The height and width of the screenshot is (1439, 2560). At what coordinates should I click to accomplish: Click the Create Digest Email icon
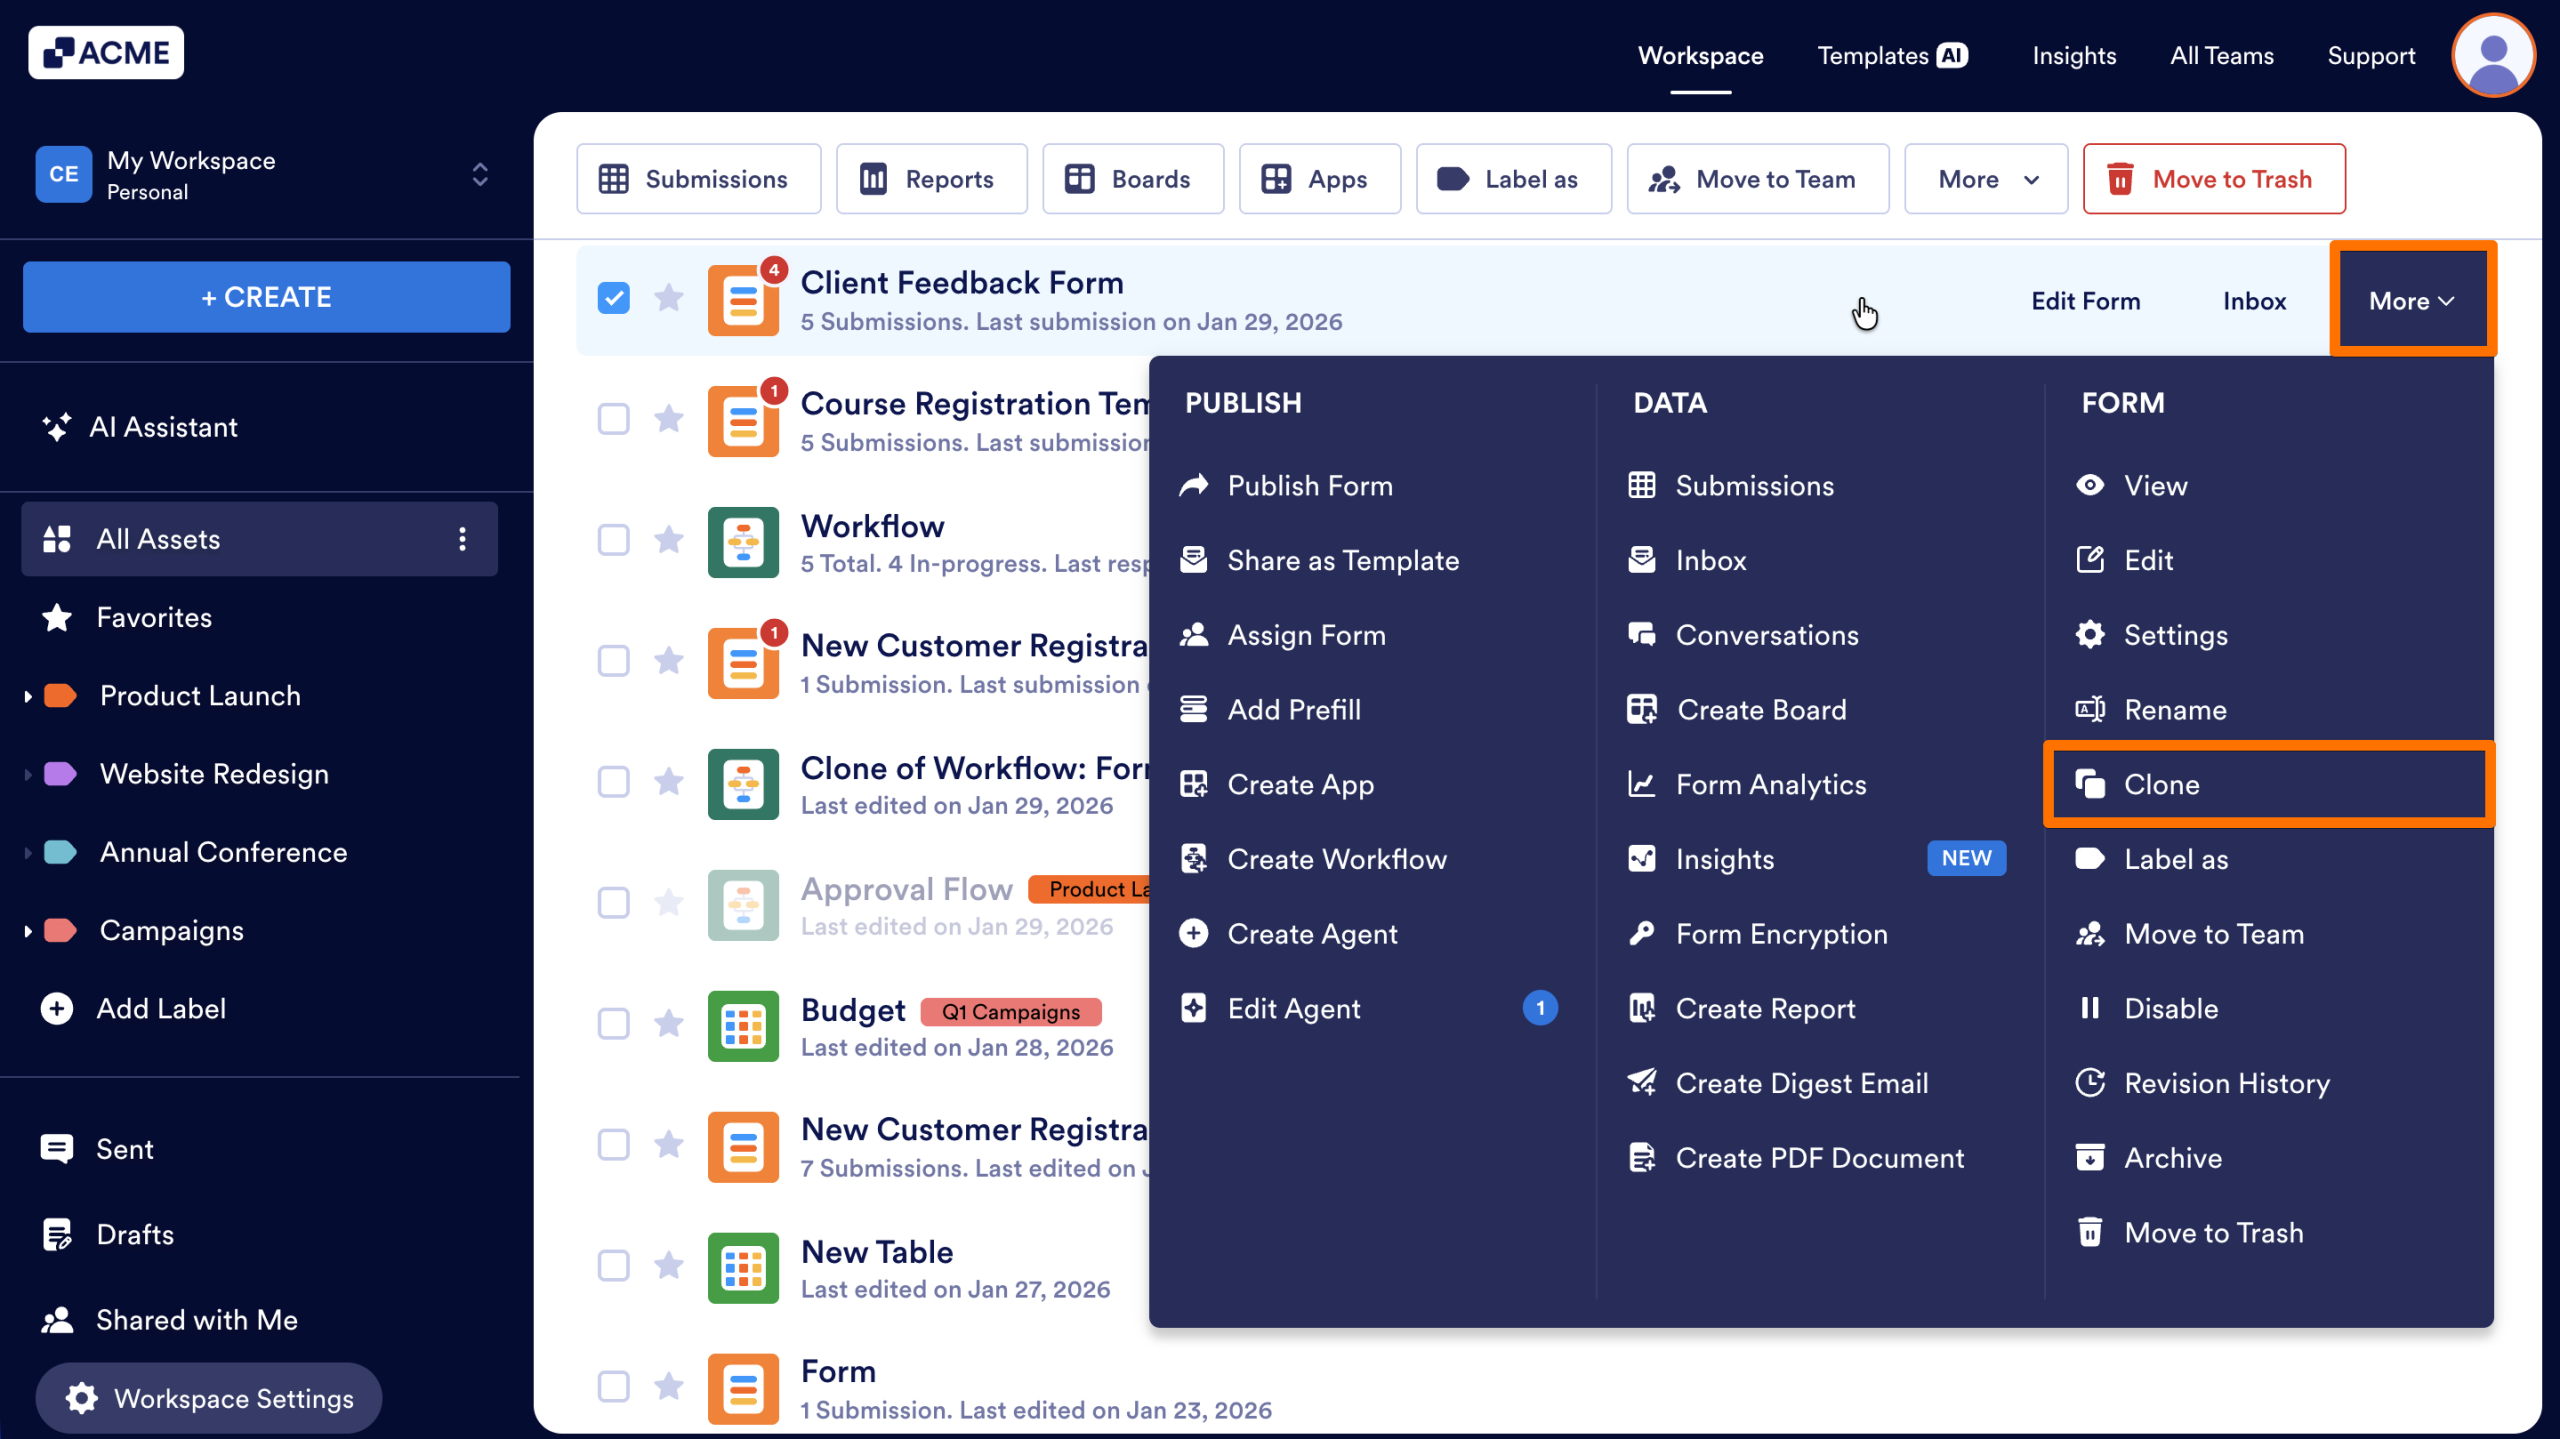(x=1641, y=1083)
